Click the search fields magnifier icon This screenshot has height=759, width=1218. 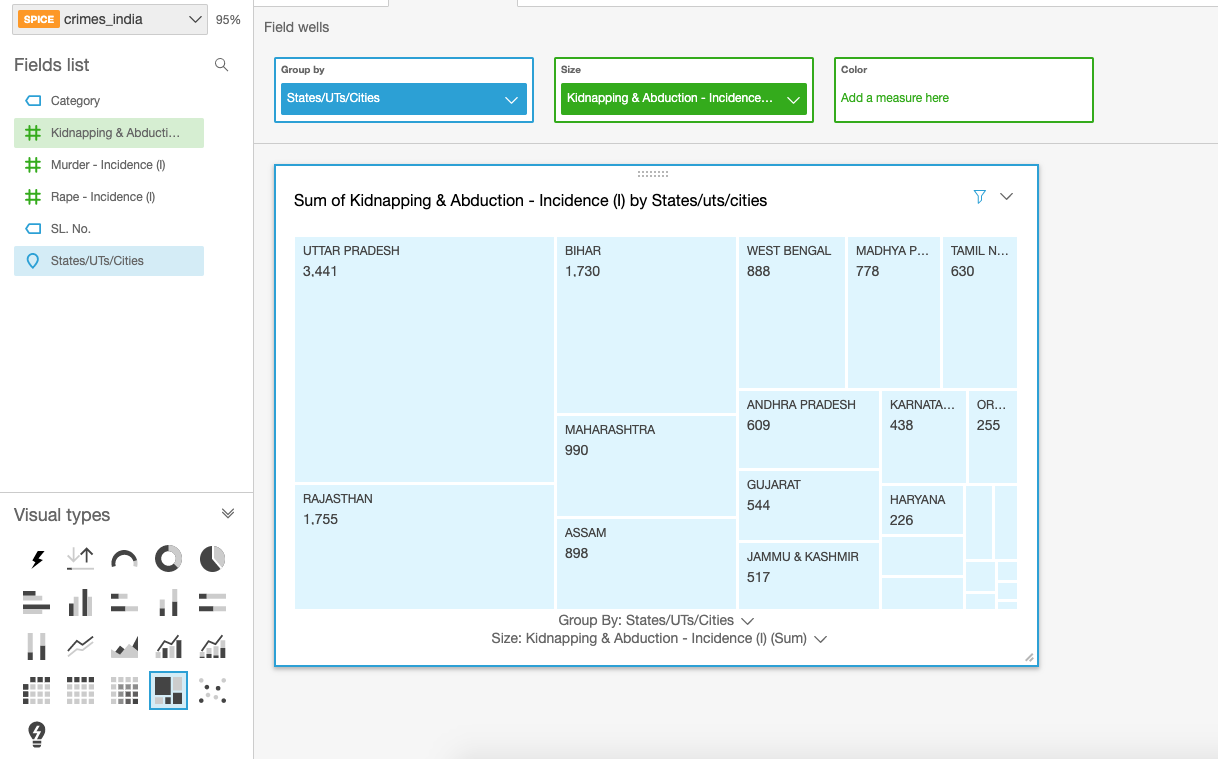222,65
